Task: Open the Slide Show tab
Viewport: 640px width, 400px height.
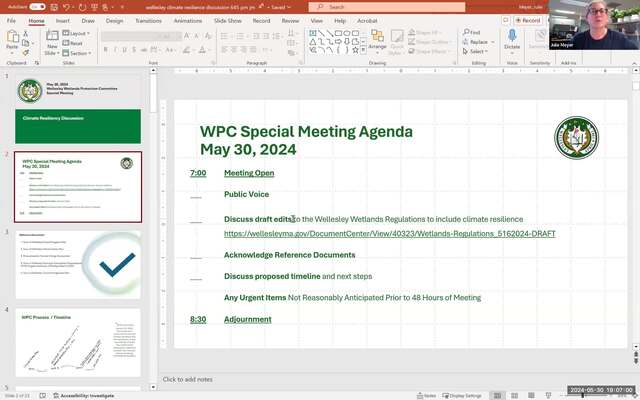Action: click(227, 20)
